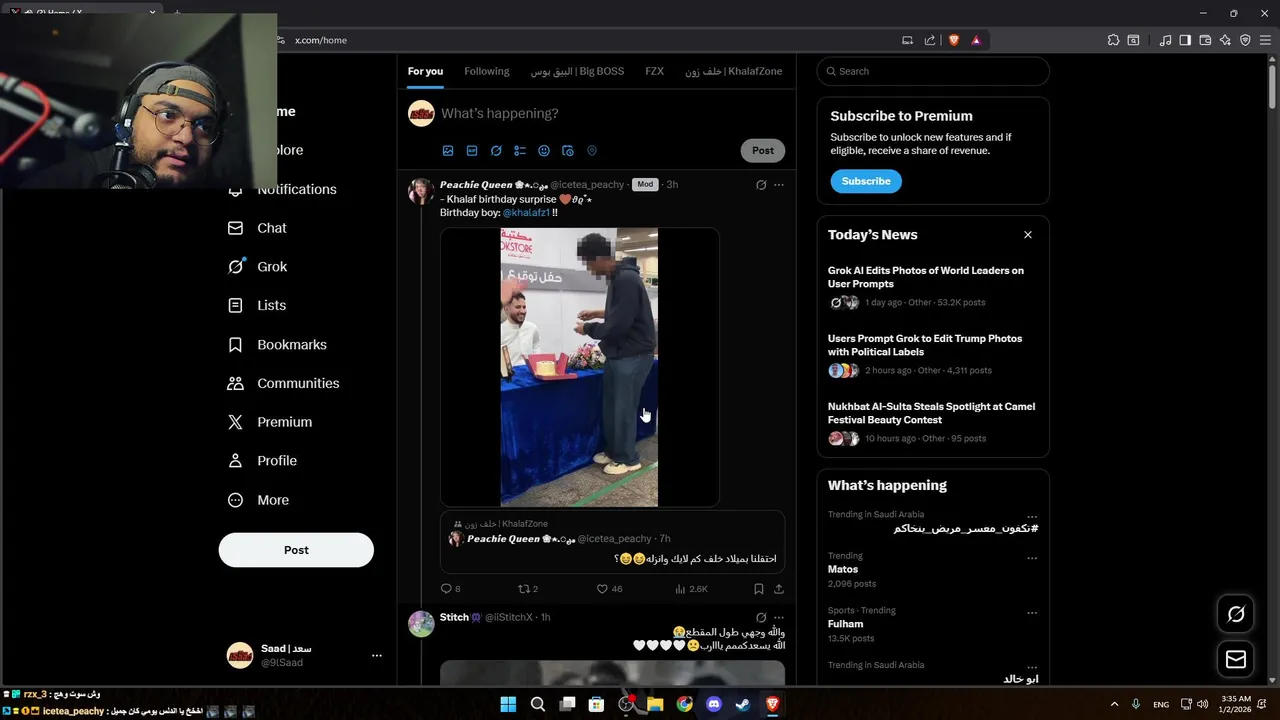The height and width of the screenshot is (720, 1280).
Task: Open floating Grok button
Action: [1236, 614]
